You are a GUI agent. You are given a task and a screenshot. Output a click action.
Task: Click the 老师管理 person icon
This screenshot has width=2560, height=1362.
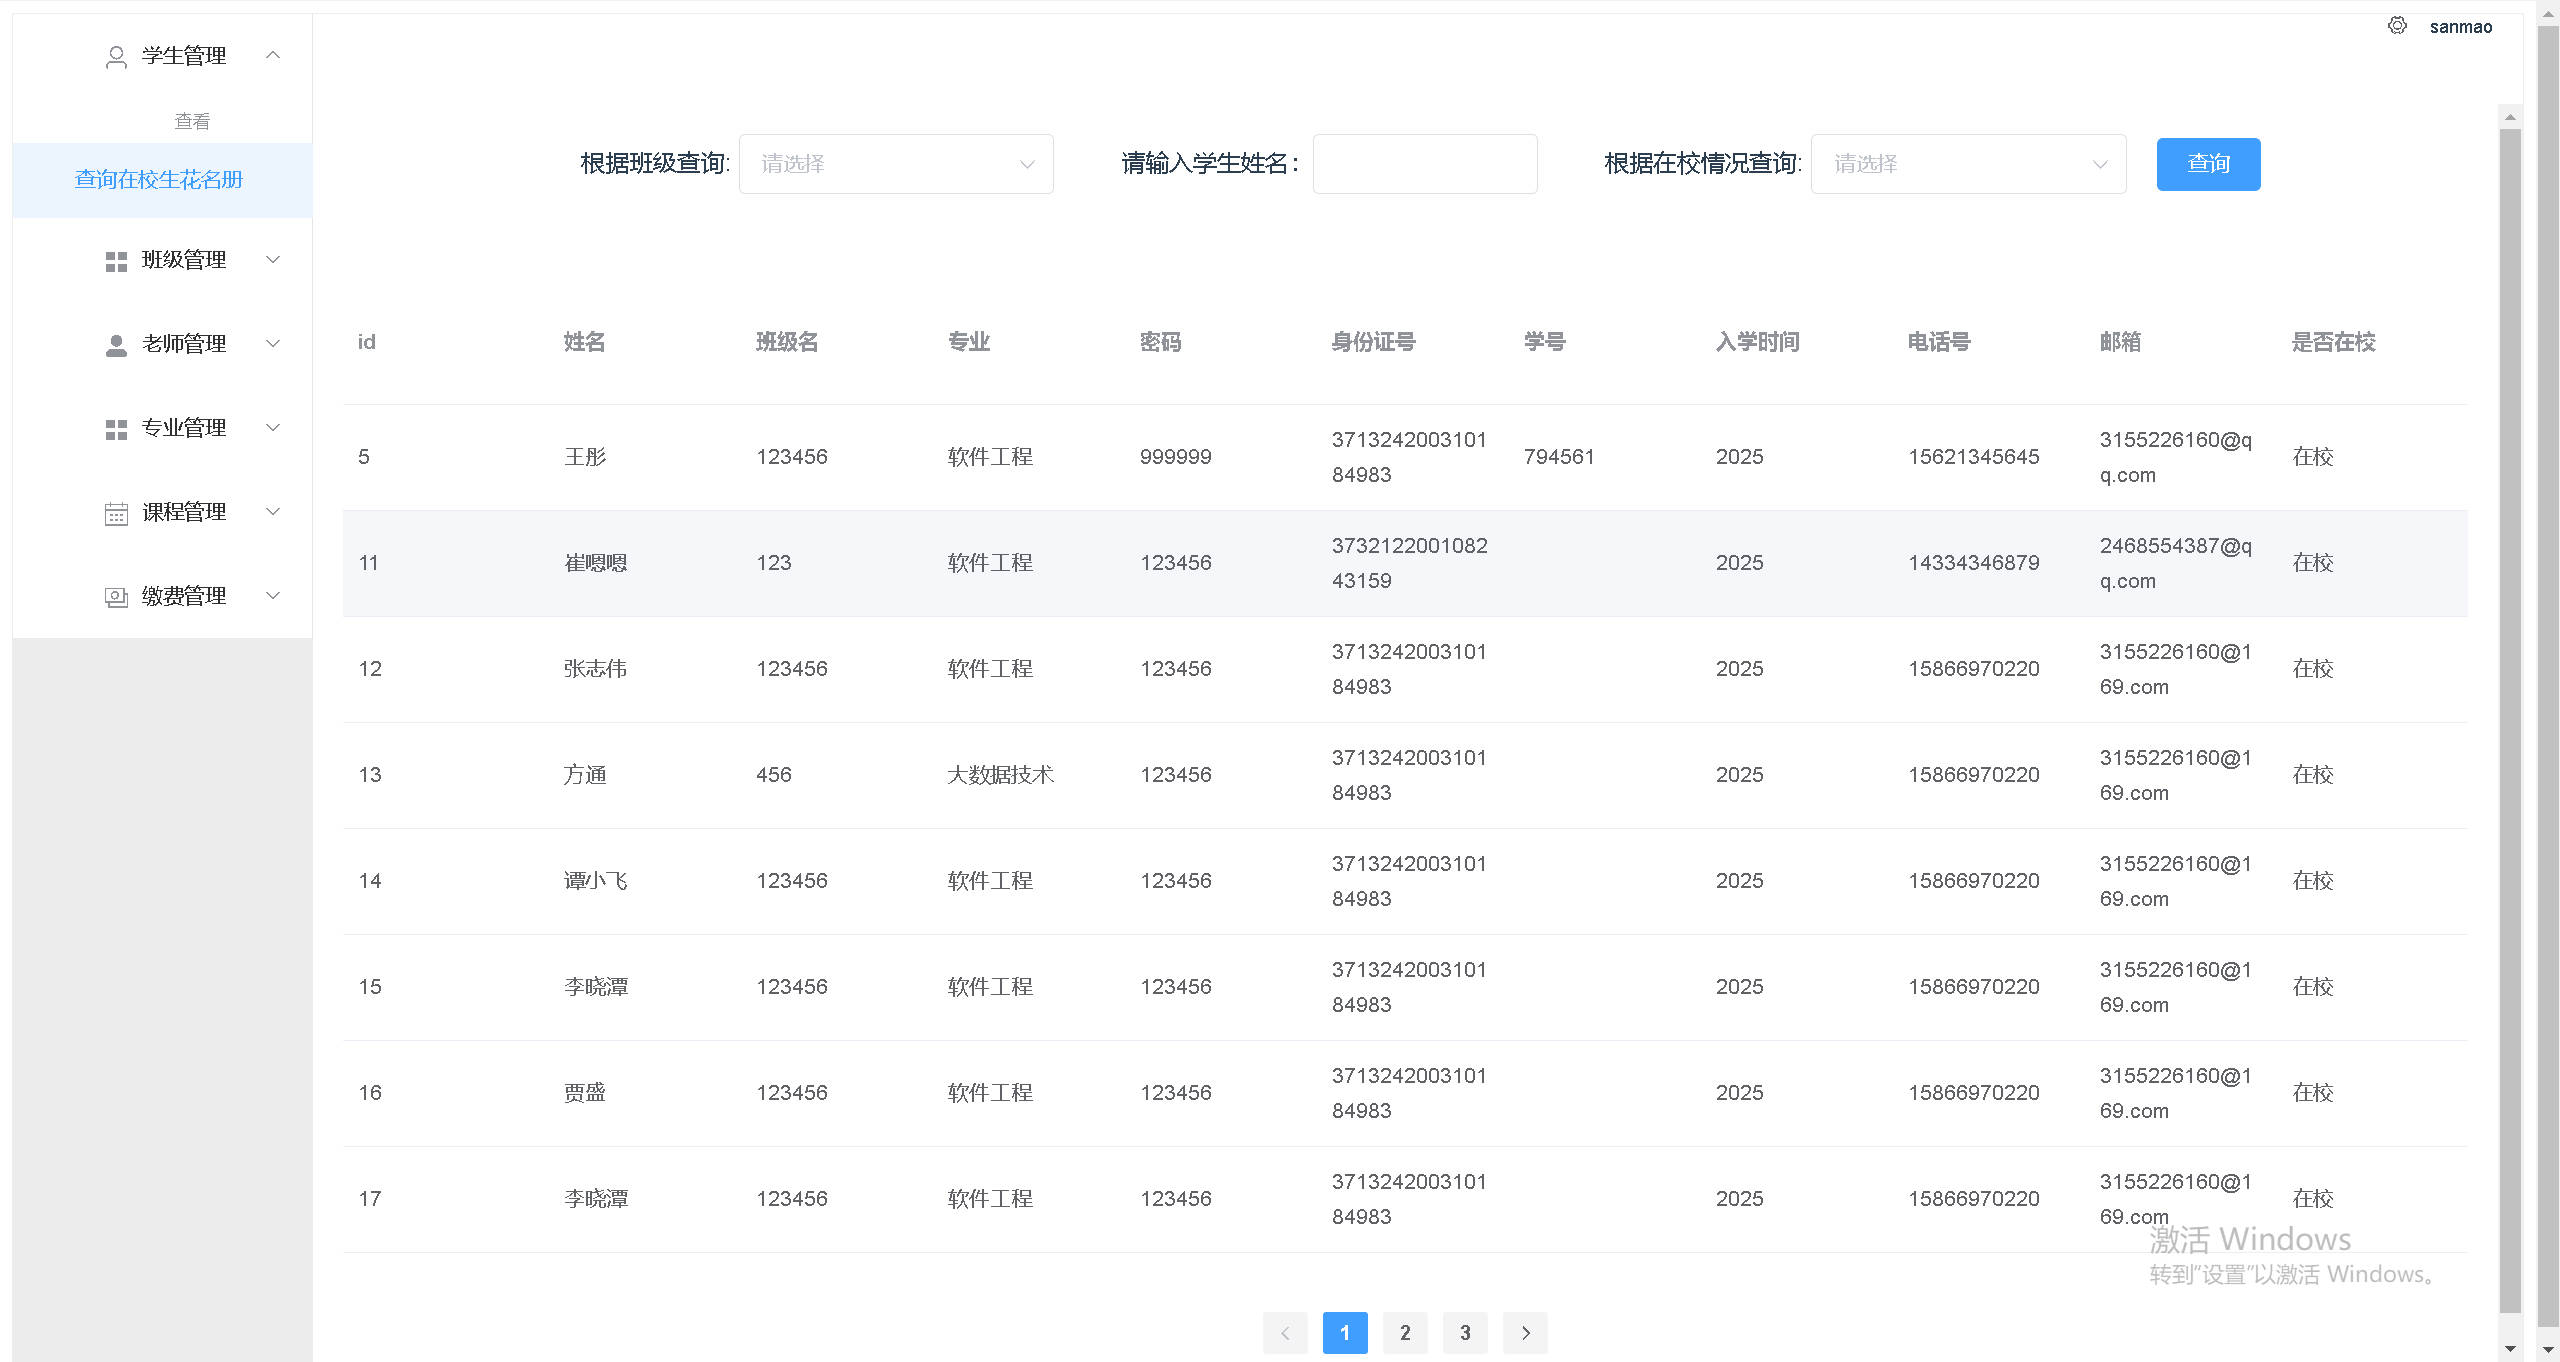[116, 345]
